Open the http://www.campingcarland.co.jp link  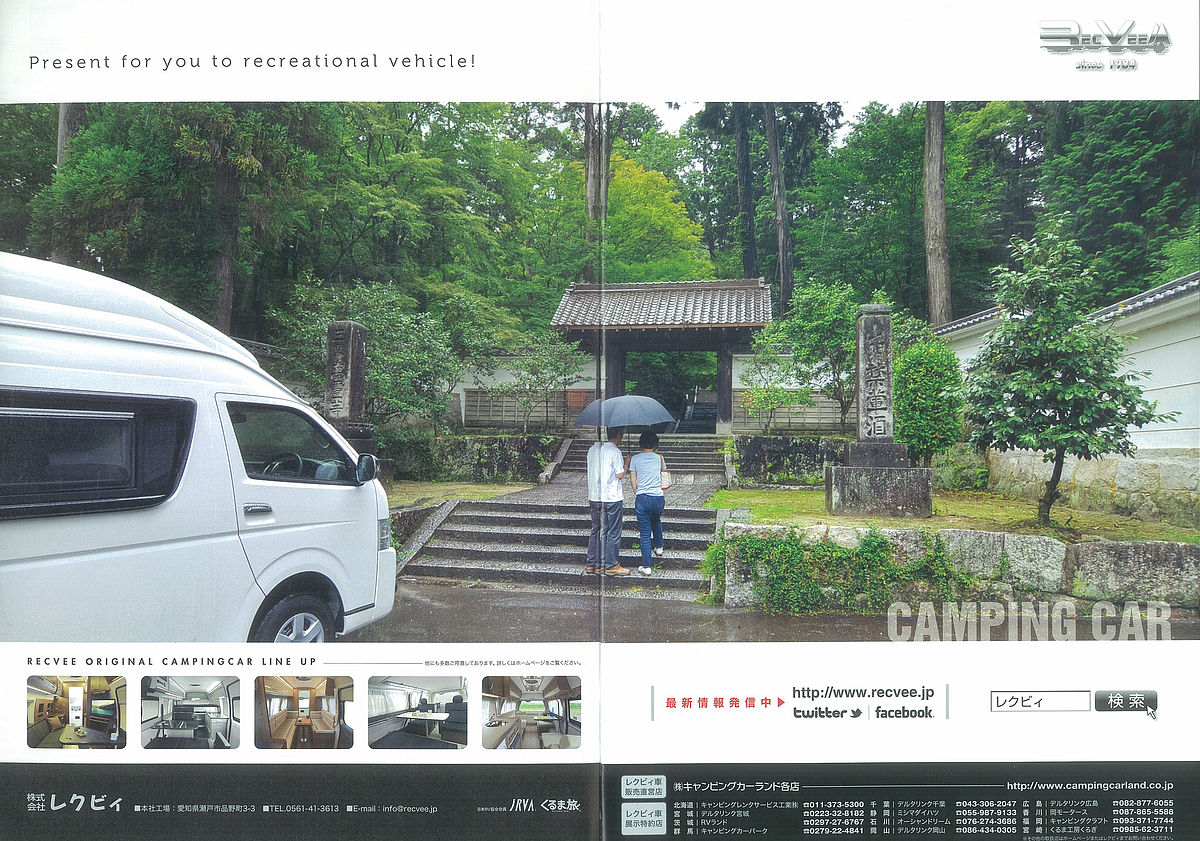tap(1090, 786)
